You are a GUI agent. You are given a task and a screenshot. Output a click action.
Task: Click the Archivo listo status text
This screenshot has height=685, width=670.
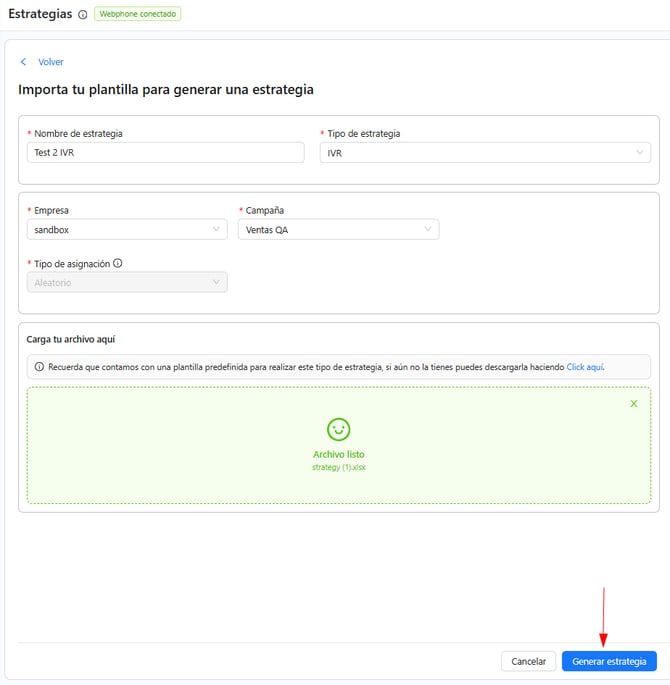pyautogui.click(x=339, y=454)
